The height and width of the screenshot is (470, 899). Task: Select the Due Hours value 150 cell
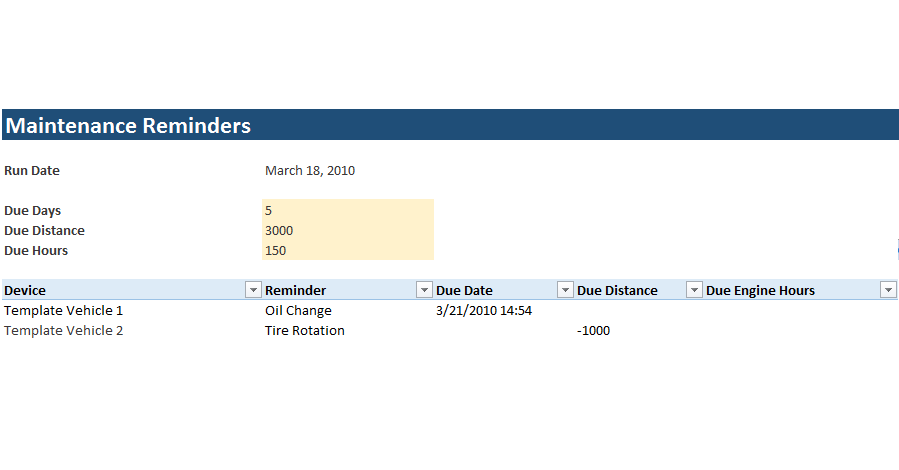click(x=347, y=250)
